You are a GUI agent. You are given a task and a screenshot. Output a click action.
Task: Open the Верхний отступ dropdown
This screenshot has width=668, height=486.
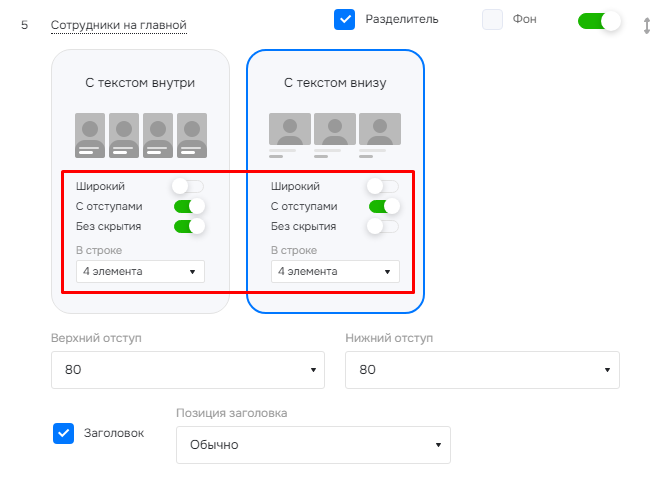coord(188,370)
